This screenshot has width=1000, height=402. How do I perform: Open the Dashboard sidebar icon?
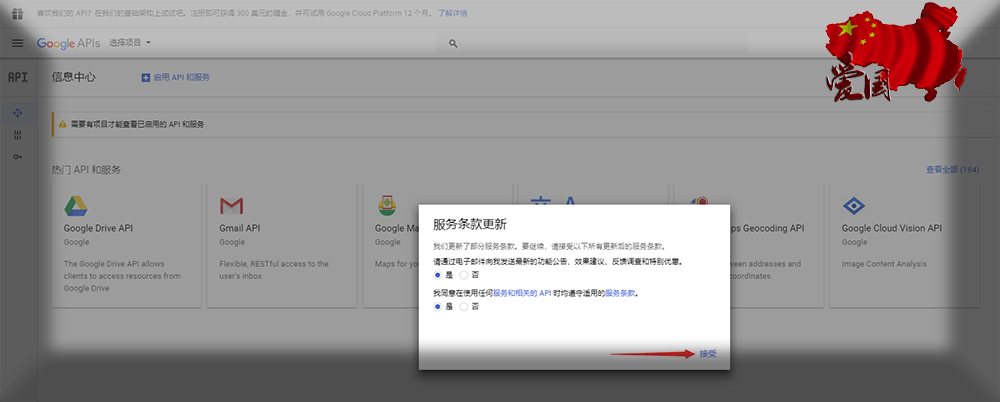point(17,112)
